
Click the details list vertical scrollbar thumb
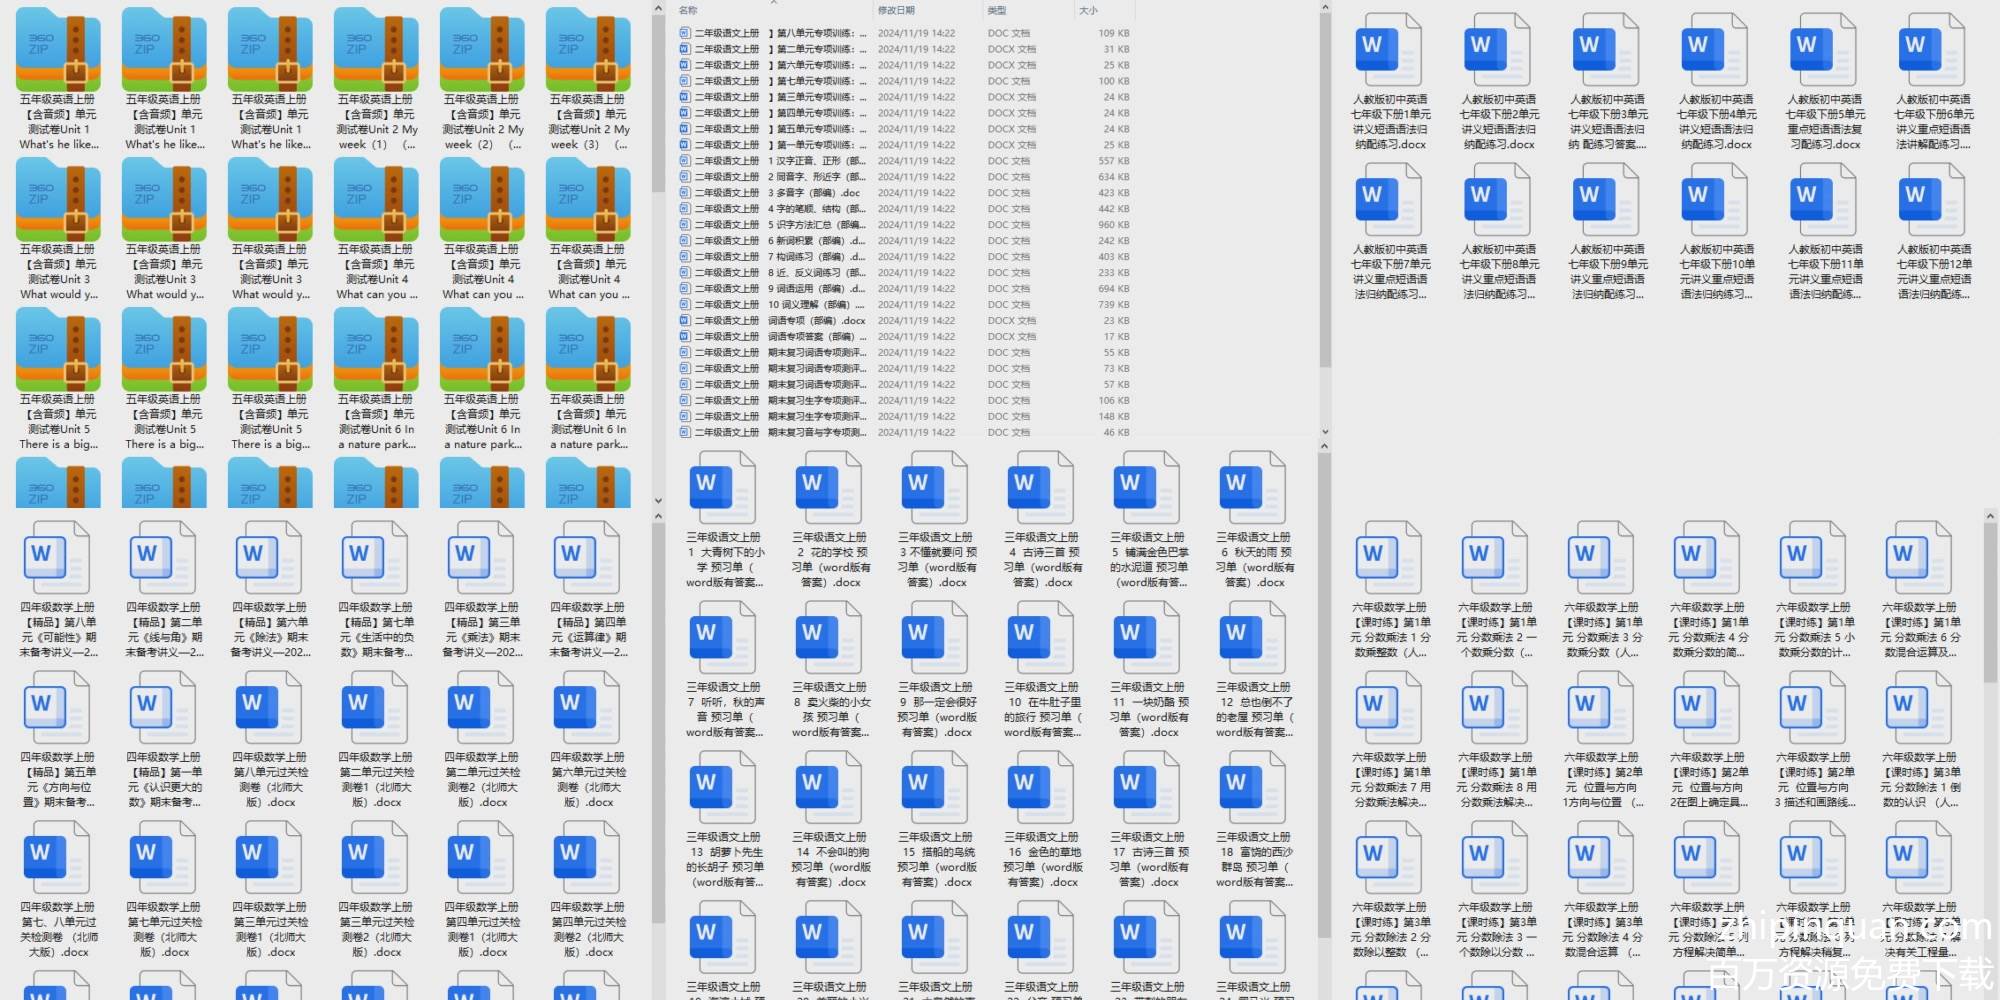(1325, 190)
